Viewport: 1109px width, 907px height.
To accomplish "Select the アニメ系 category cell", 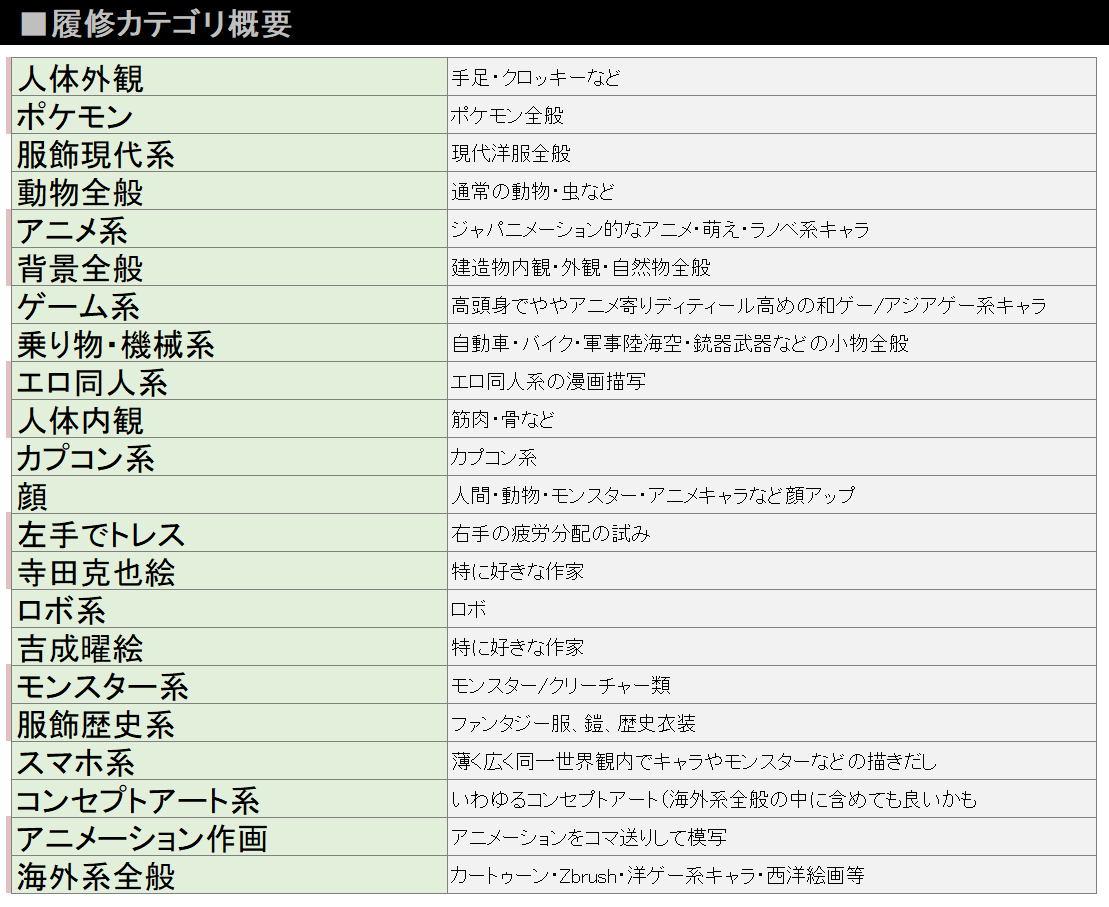I will click(229, 229).
